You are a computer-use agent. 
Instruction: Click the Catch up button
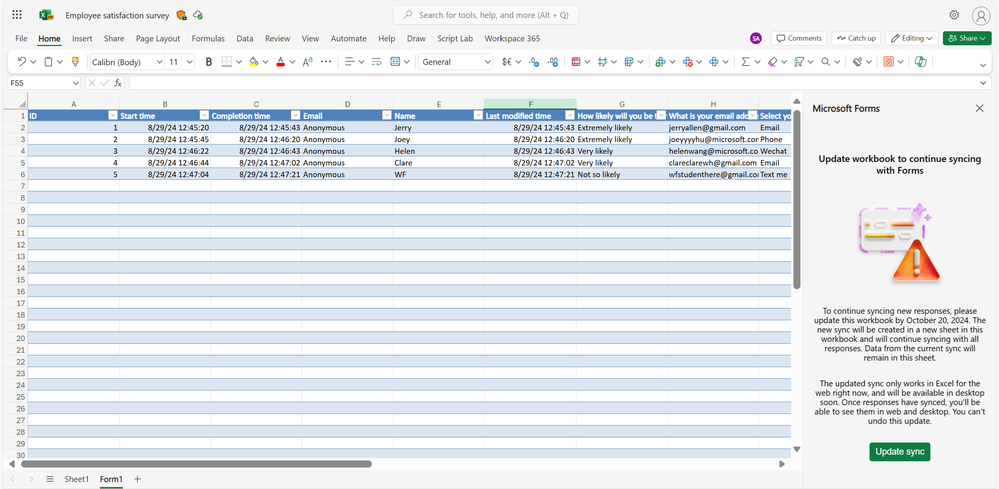(857, 38)
